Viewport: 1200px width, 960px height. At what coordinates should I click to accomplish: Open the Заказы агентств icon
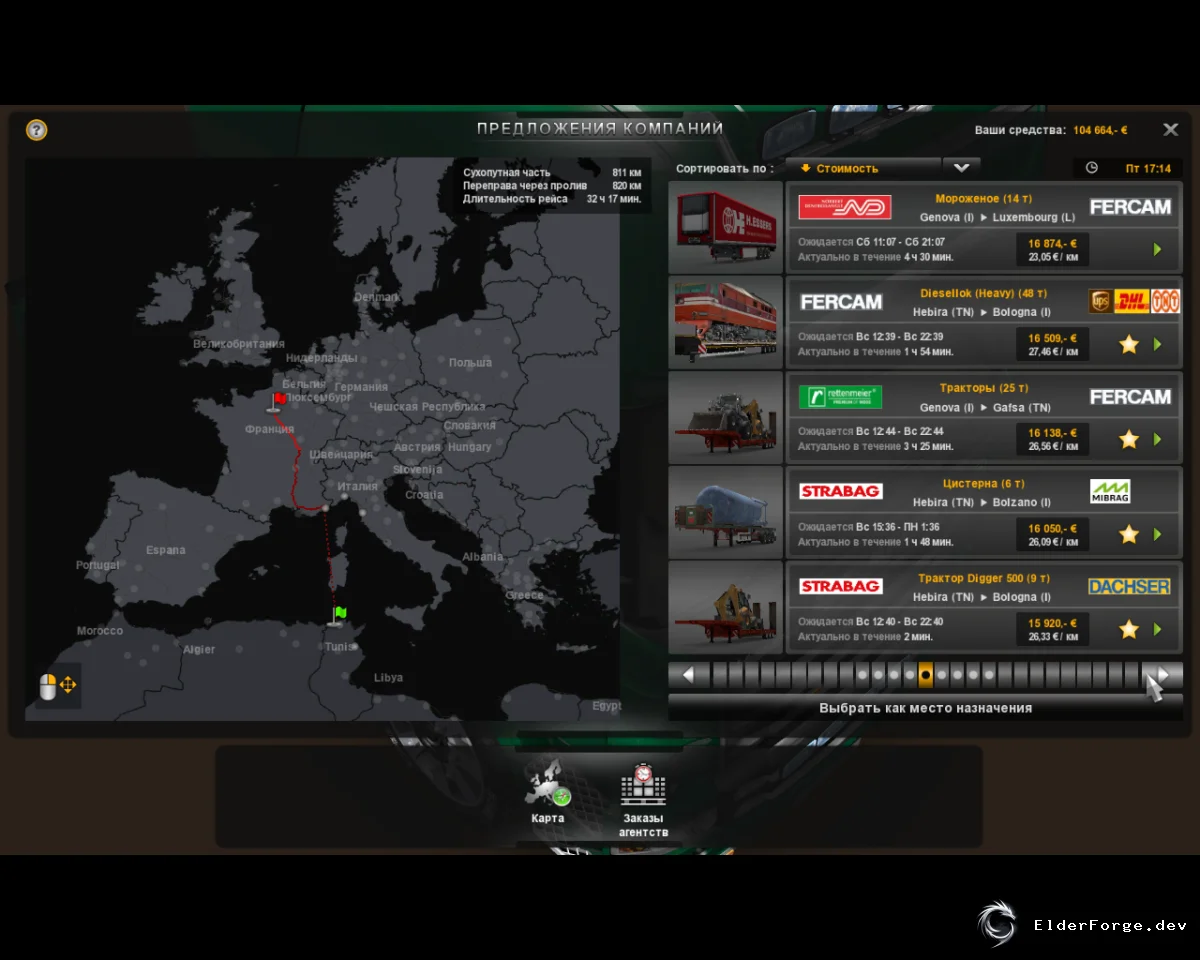643,785
